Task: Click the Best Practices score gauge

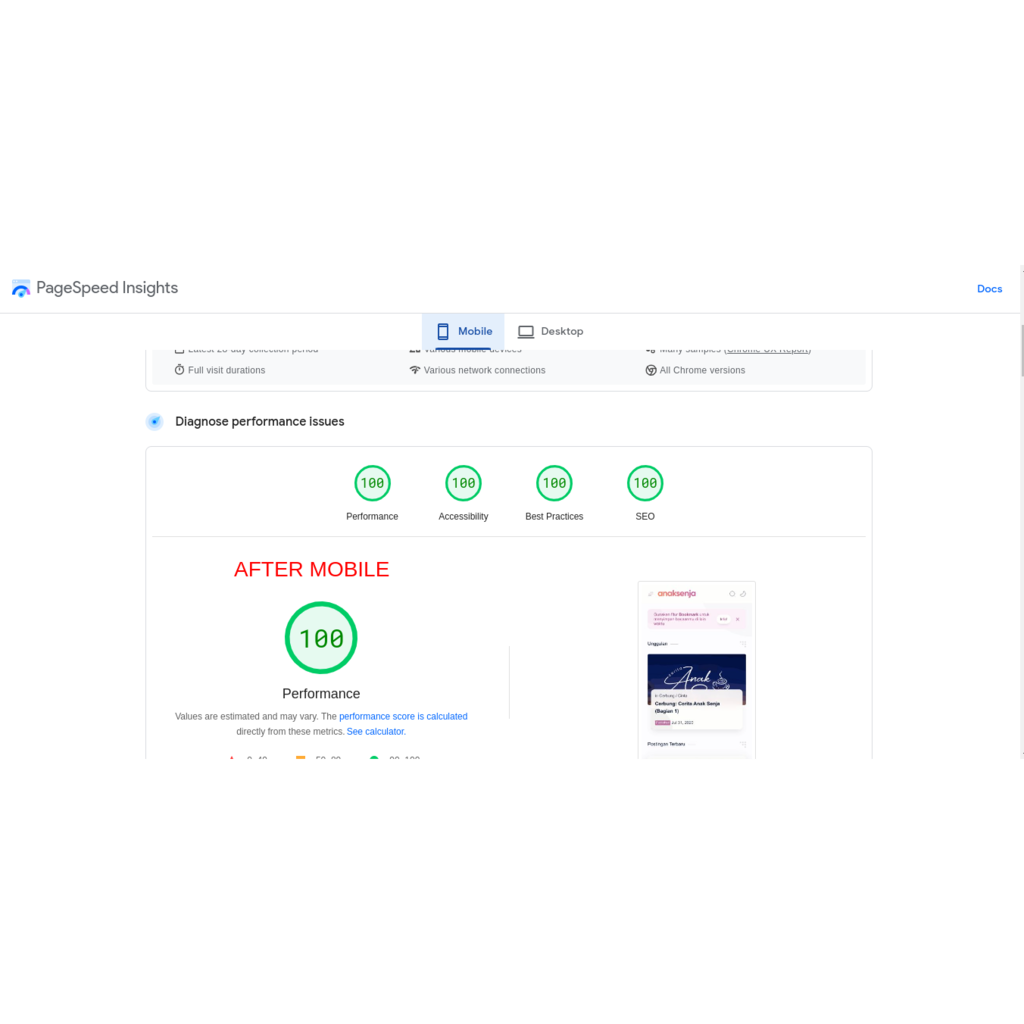Action: point(554,484)
